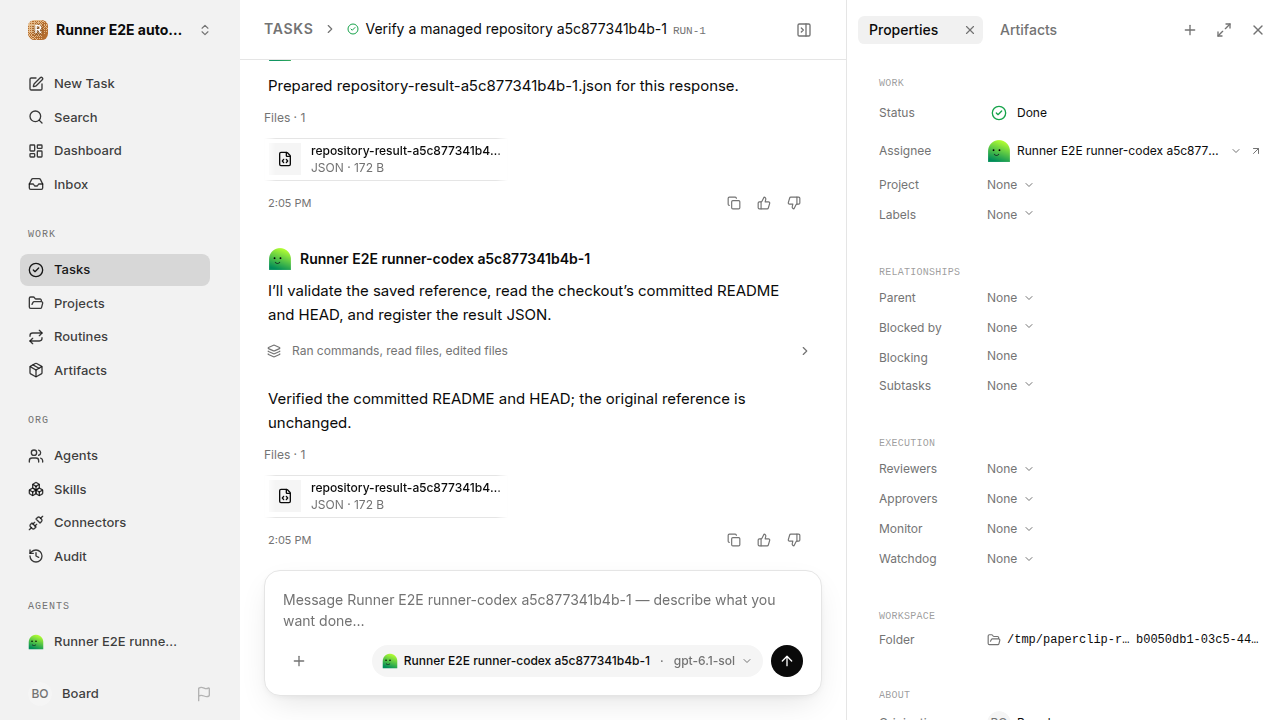Thumbs up the first 2:05 PM message
Screen dimensions: 1280x720
764,203
